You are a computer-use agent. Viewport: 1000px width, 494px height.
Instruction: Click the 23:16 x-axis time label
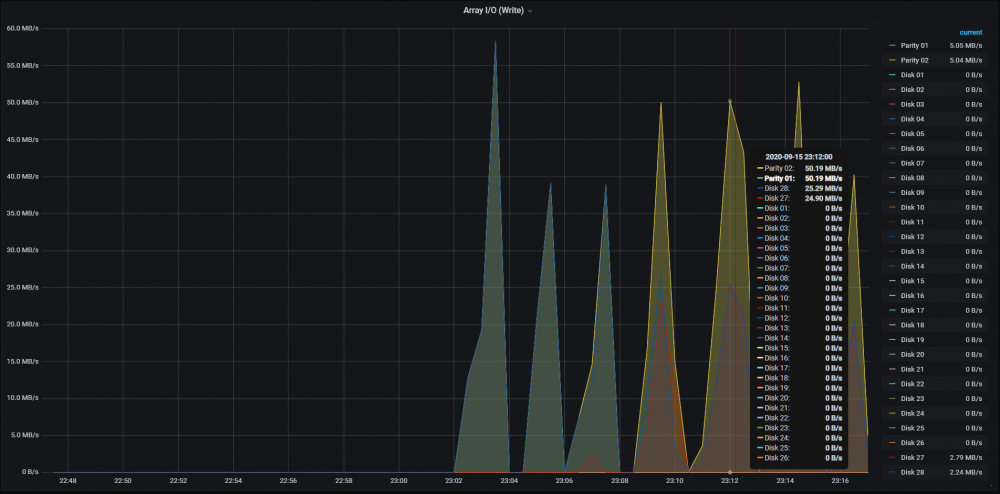[840, 481]
